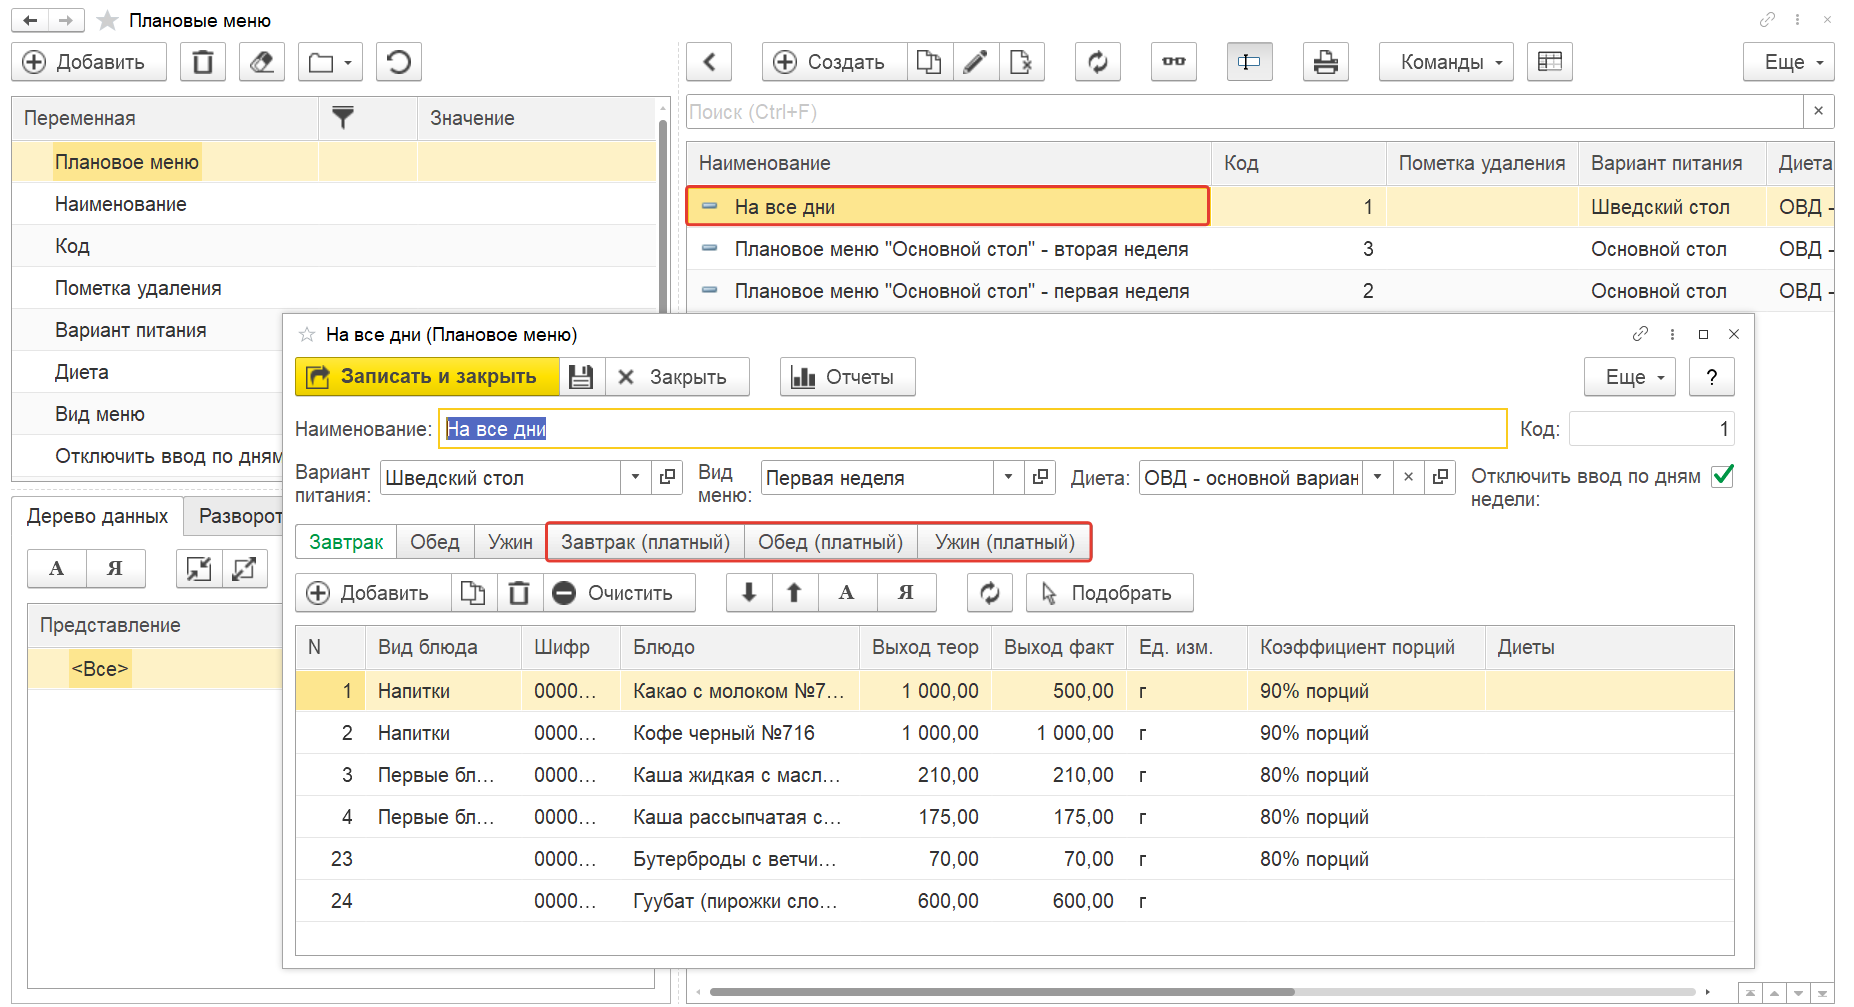Expand the Вариант питания dropdown
The width and height of the screenshot is (1854, 1007).
coord(635,478)
